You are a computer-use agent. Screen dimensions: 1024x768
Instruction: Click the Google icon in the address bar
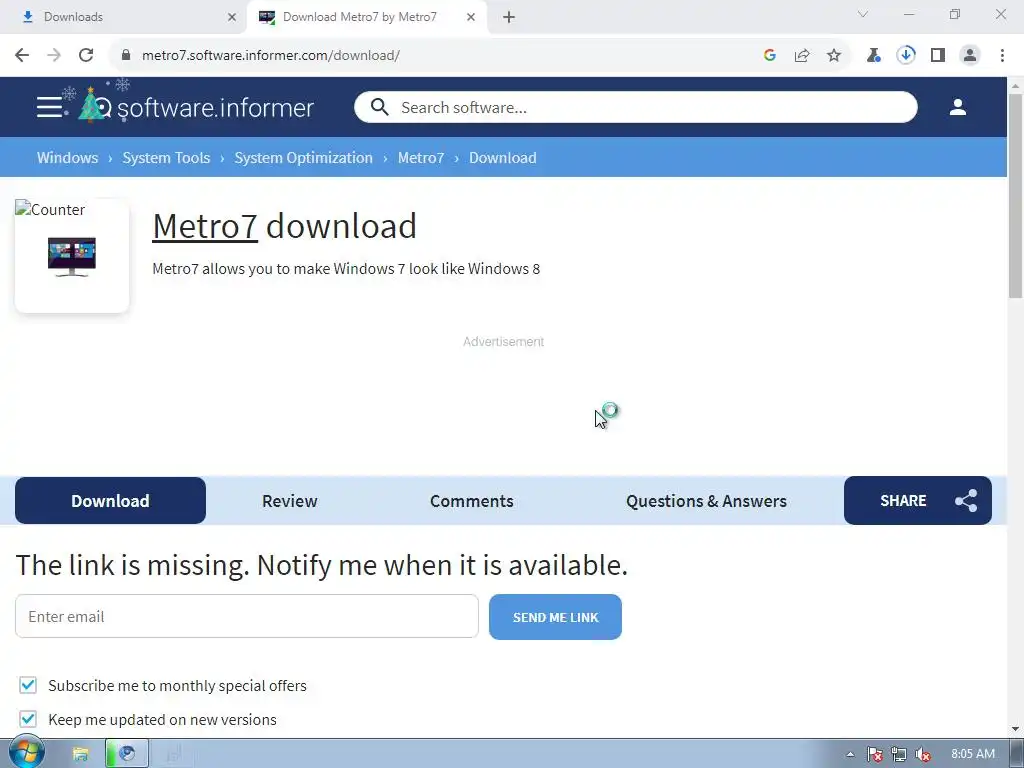click(770, 56)
